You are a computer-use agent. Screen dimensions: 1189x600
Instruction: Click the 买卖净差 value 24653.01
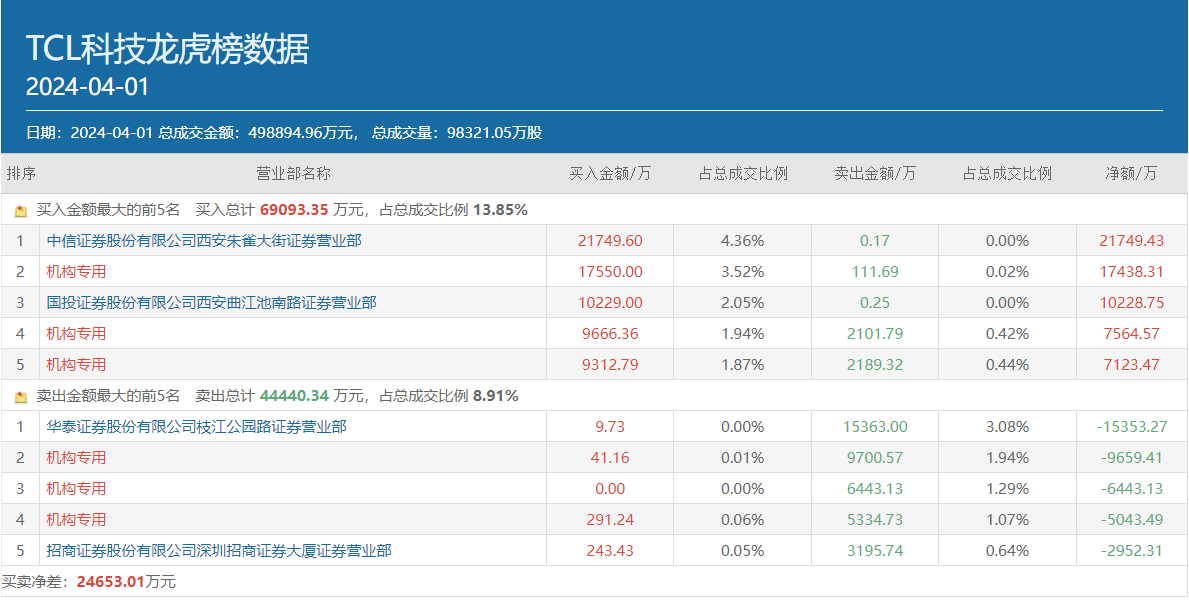111,582
